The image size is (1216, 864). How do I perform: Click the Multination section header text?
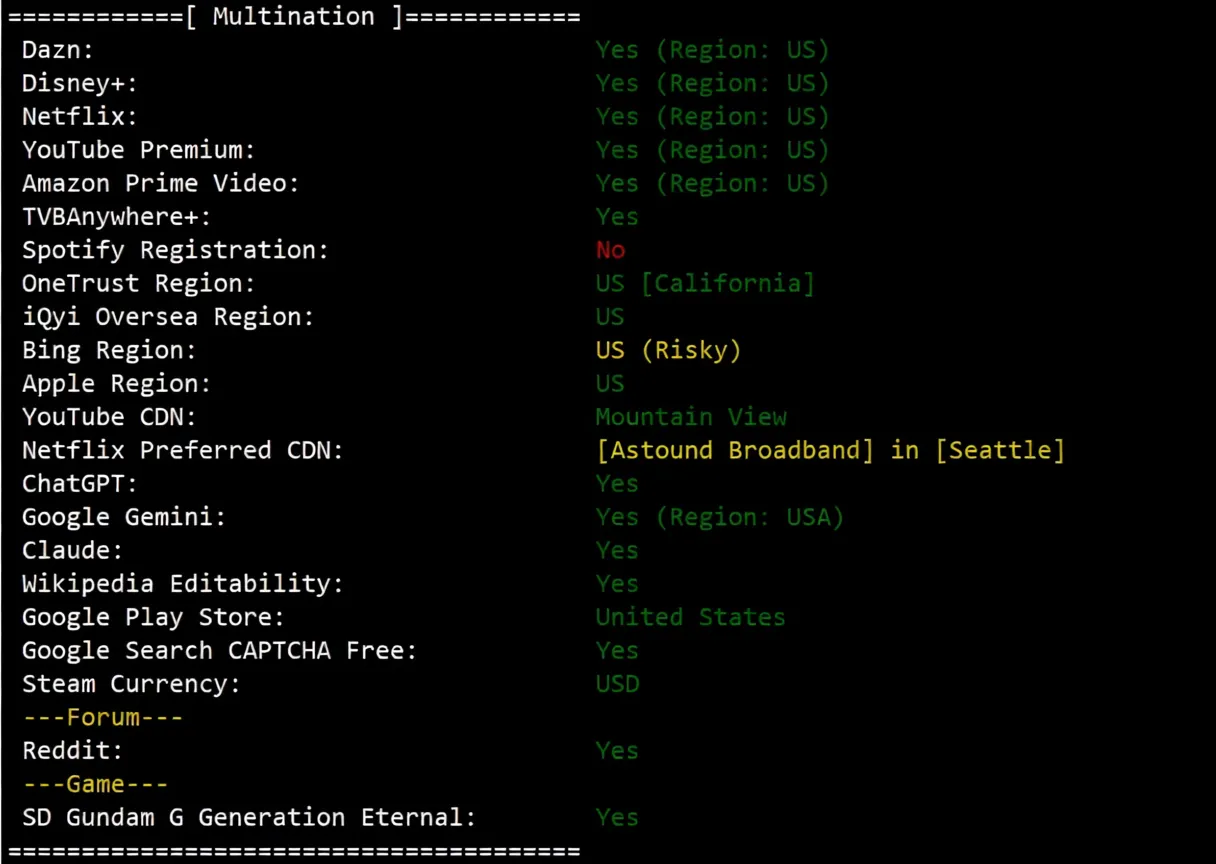tap(295, 16)
